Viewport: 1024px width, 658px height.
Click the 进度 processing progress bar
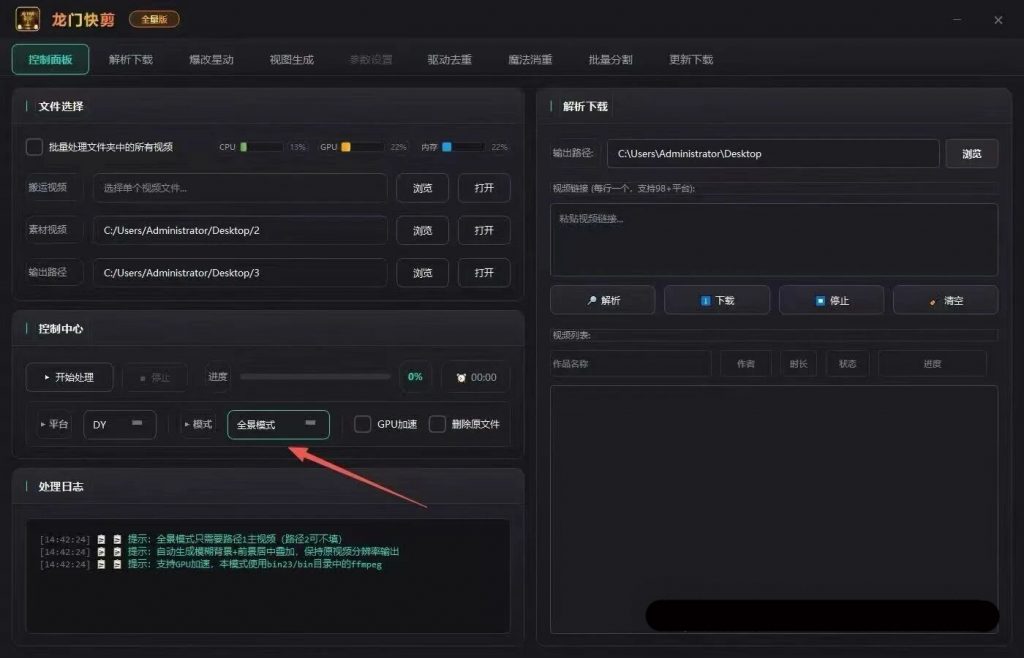click(x=315, y=377)
